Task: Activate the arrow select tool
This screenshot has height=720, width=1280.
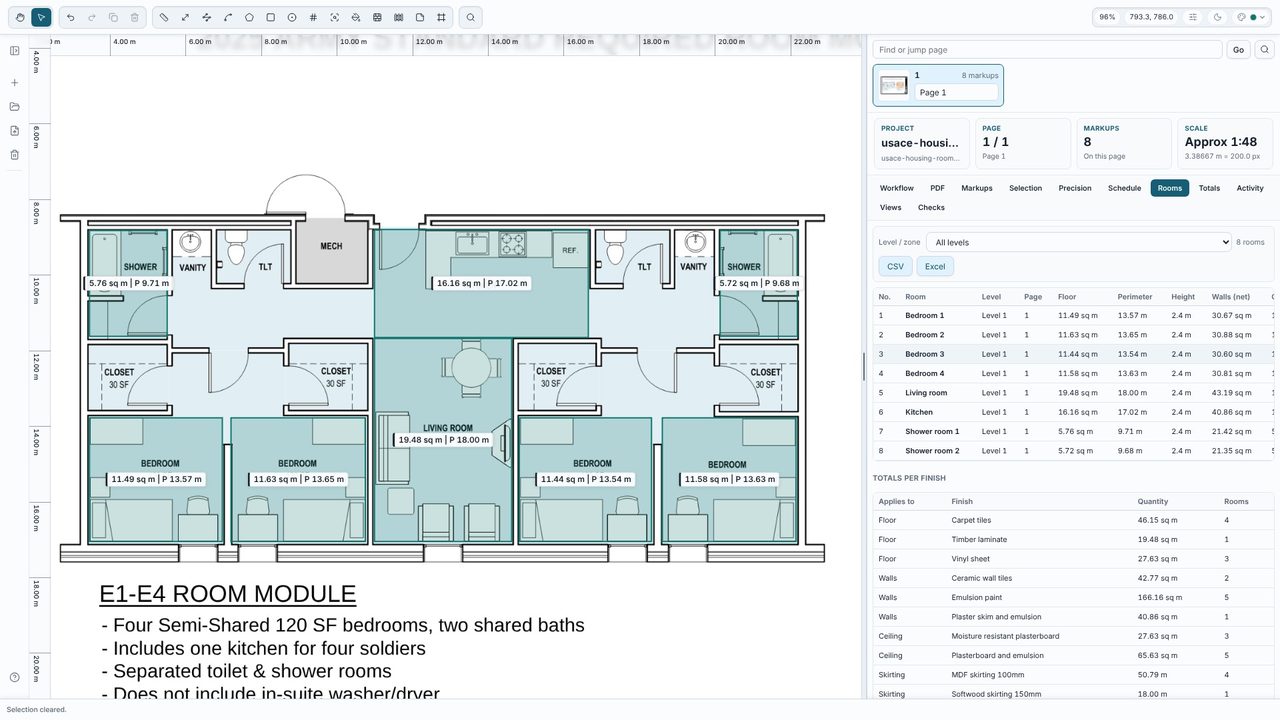Action: click(x=41, y=17)
